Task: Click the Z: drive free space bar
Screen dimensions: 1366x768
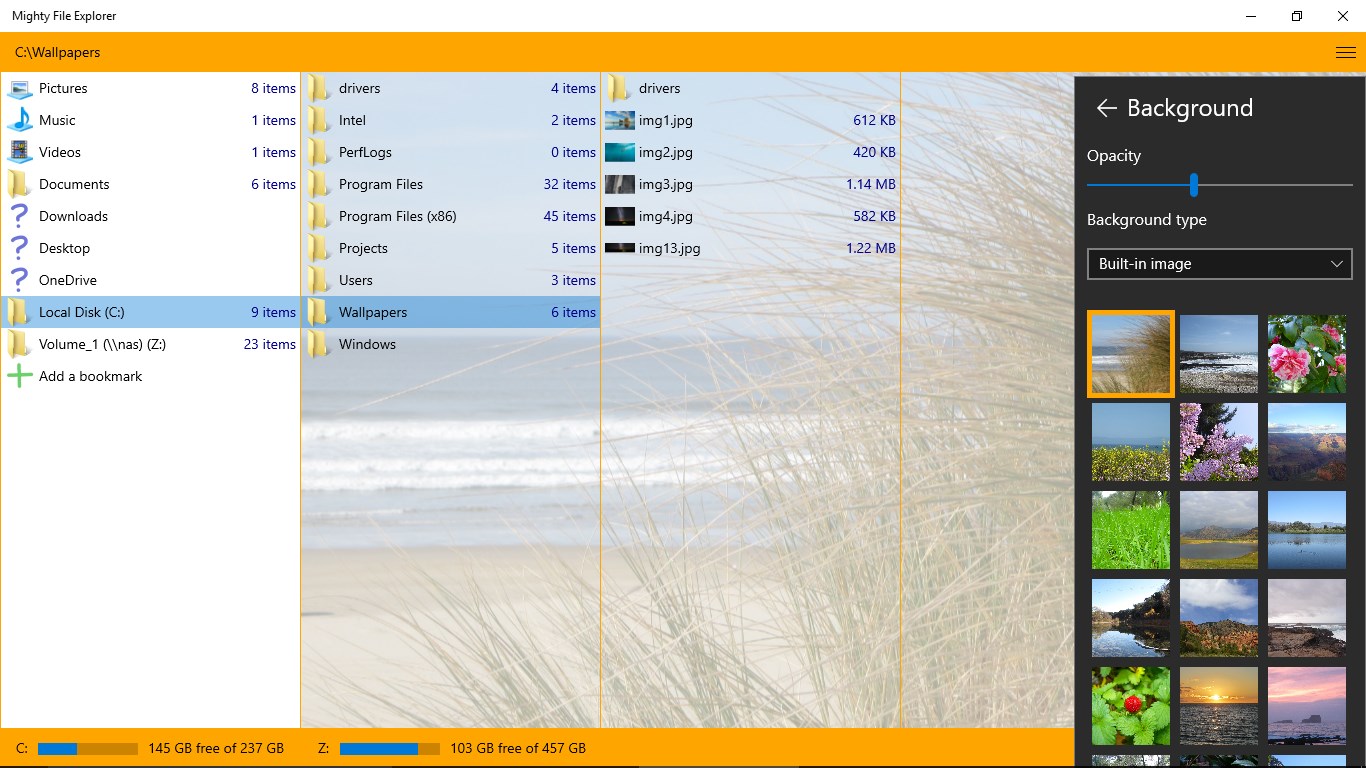Action: click(390, 748)
